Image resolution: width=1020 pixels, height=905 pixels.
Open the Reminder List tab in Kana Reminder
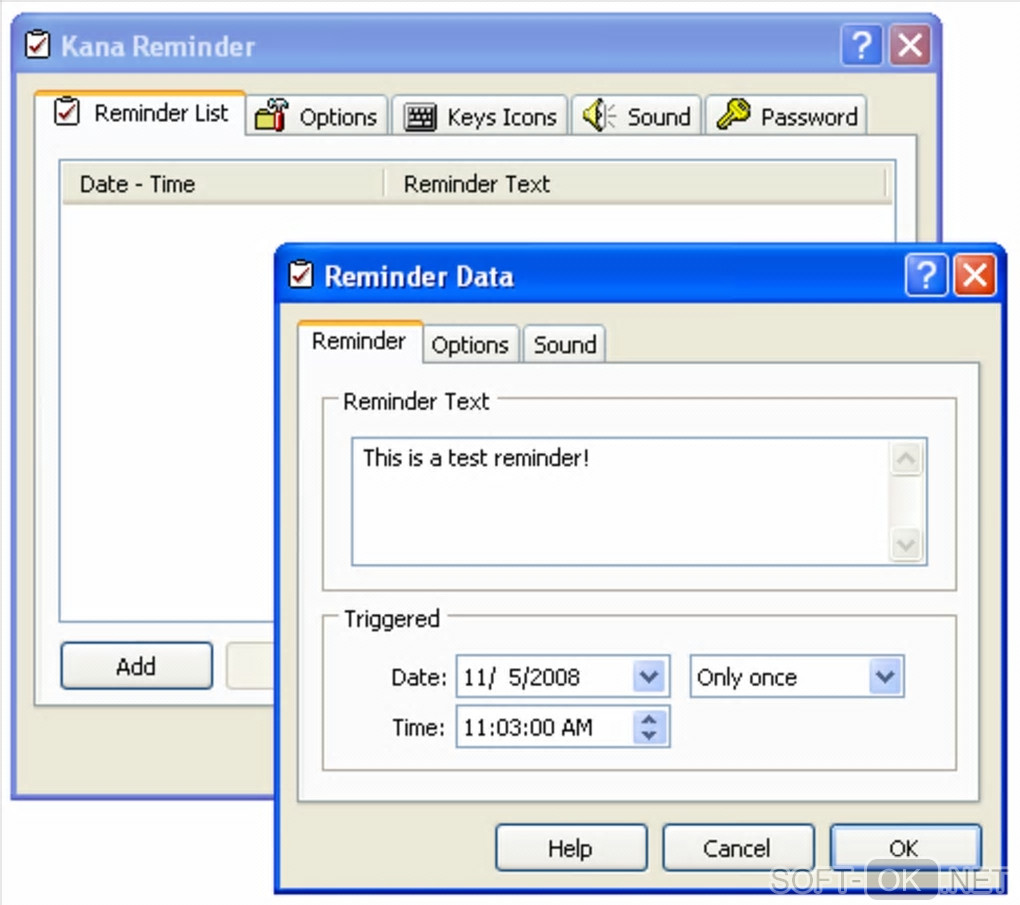(141, 113)
